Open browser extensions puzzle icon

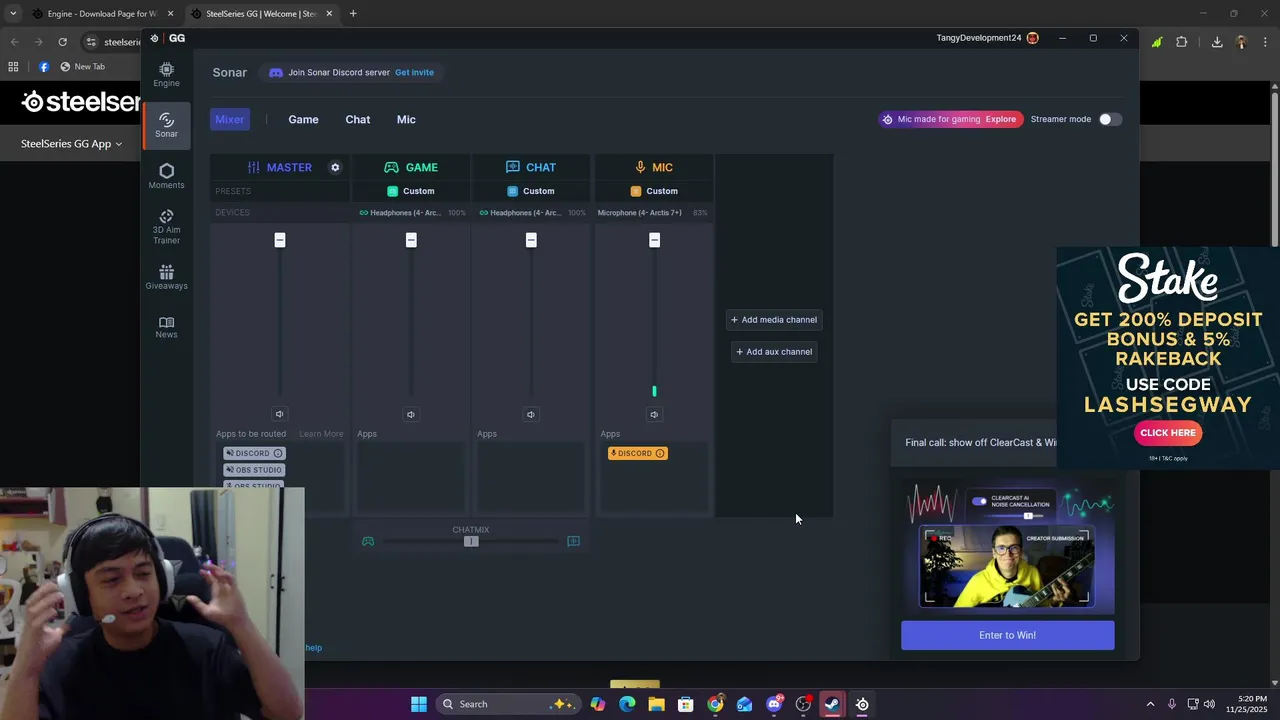pos(1182,42)
